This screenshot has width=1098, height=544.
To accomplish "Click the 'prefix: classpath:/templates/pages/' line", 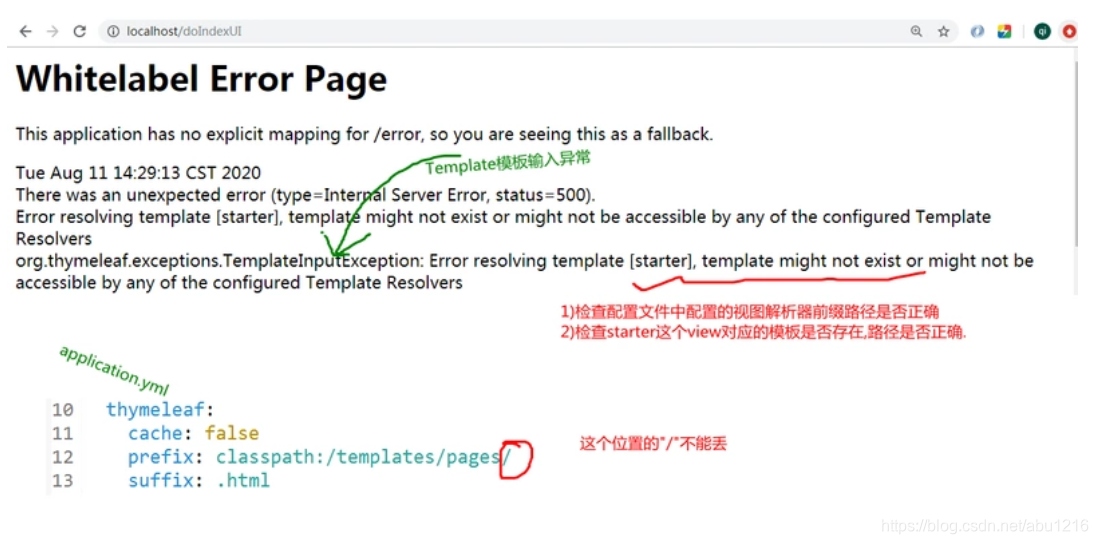I will [x=320, y=457].
